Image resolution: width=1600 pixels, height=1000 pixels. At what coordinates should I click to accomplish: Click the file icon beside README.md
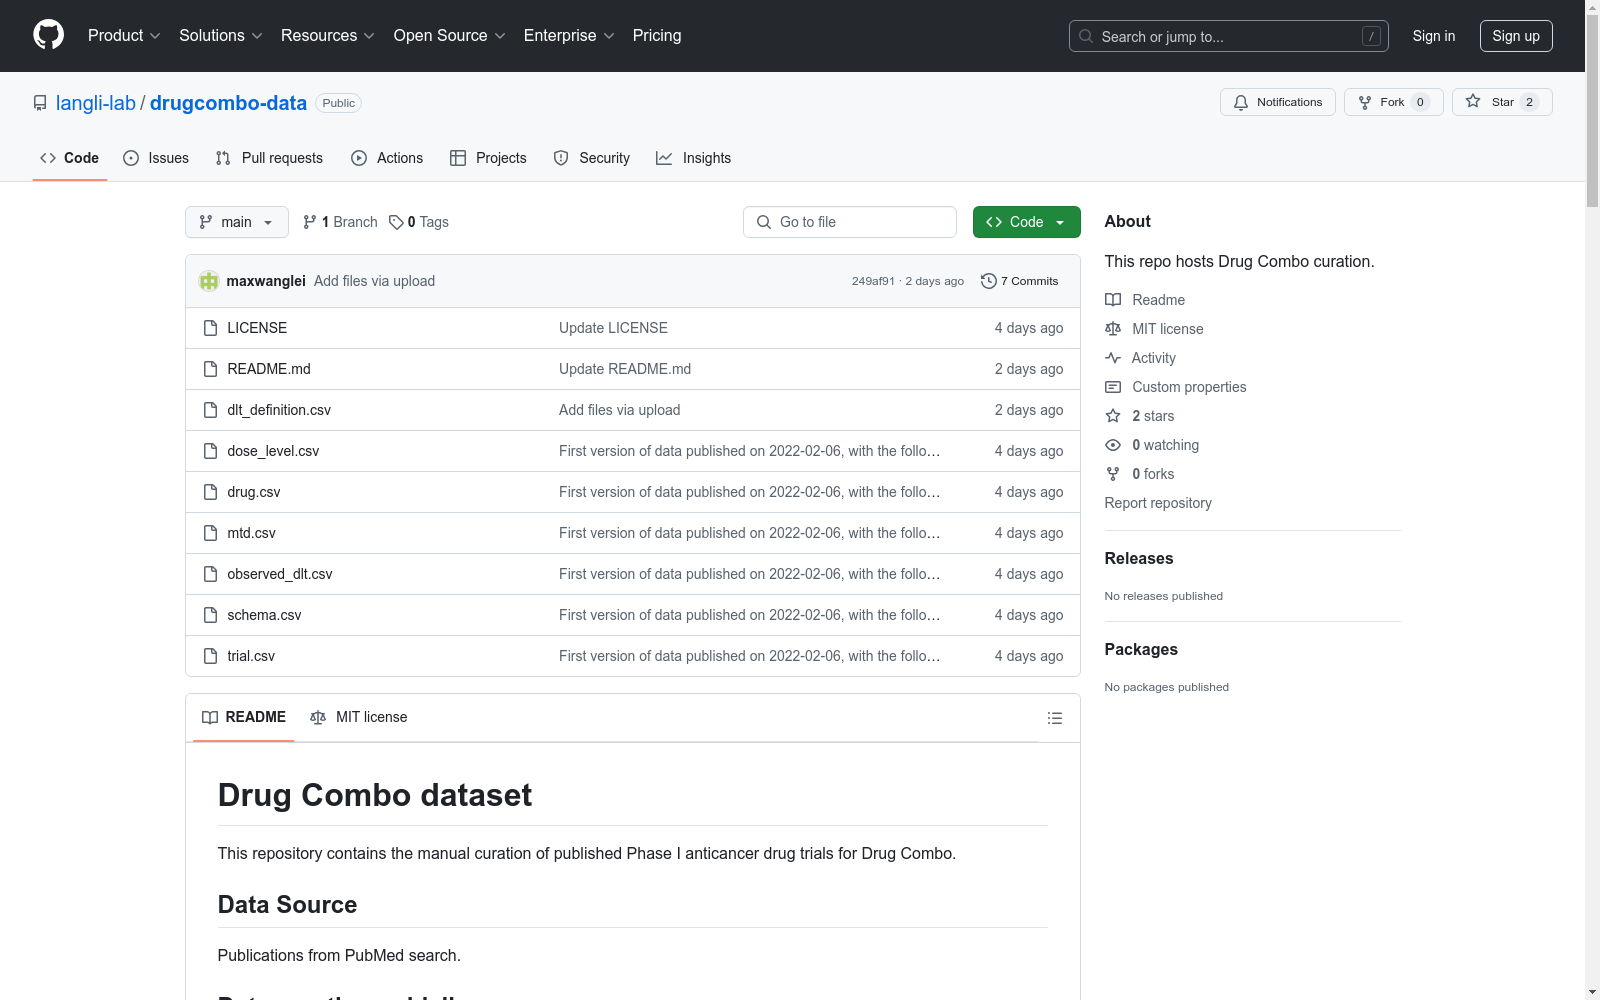point(210,369)
